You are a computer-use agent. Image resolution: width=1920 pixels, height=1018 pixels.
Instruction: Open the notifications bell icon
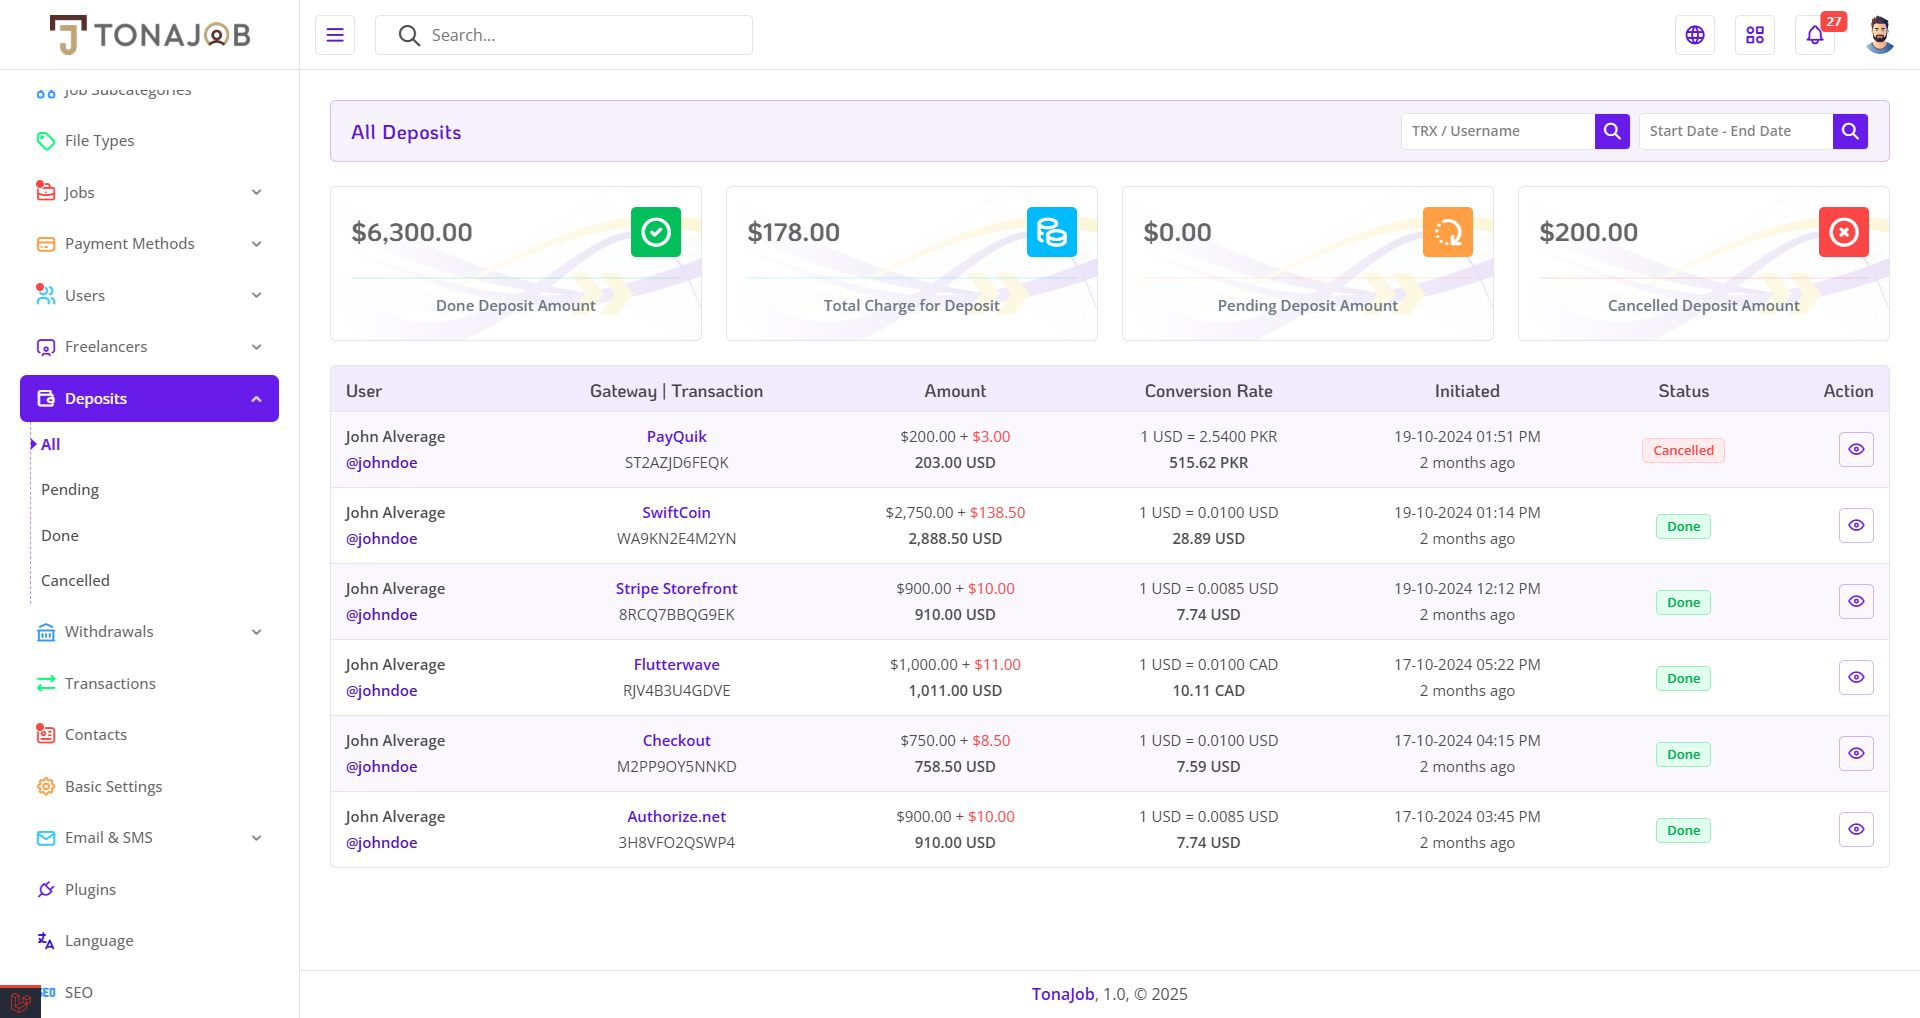1815,35
